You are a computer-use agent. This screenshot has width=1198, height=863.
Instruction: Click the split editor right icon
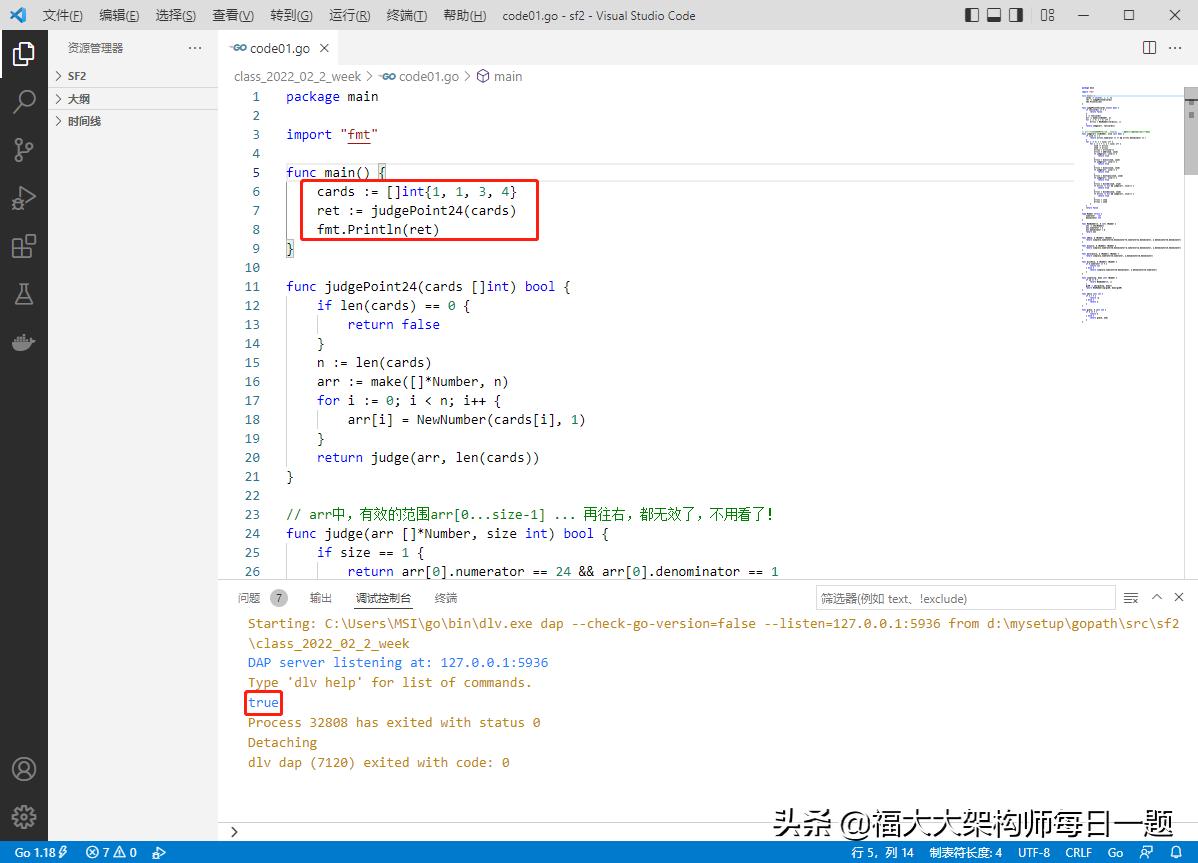coord(1150,48)
